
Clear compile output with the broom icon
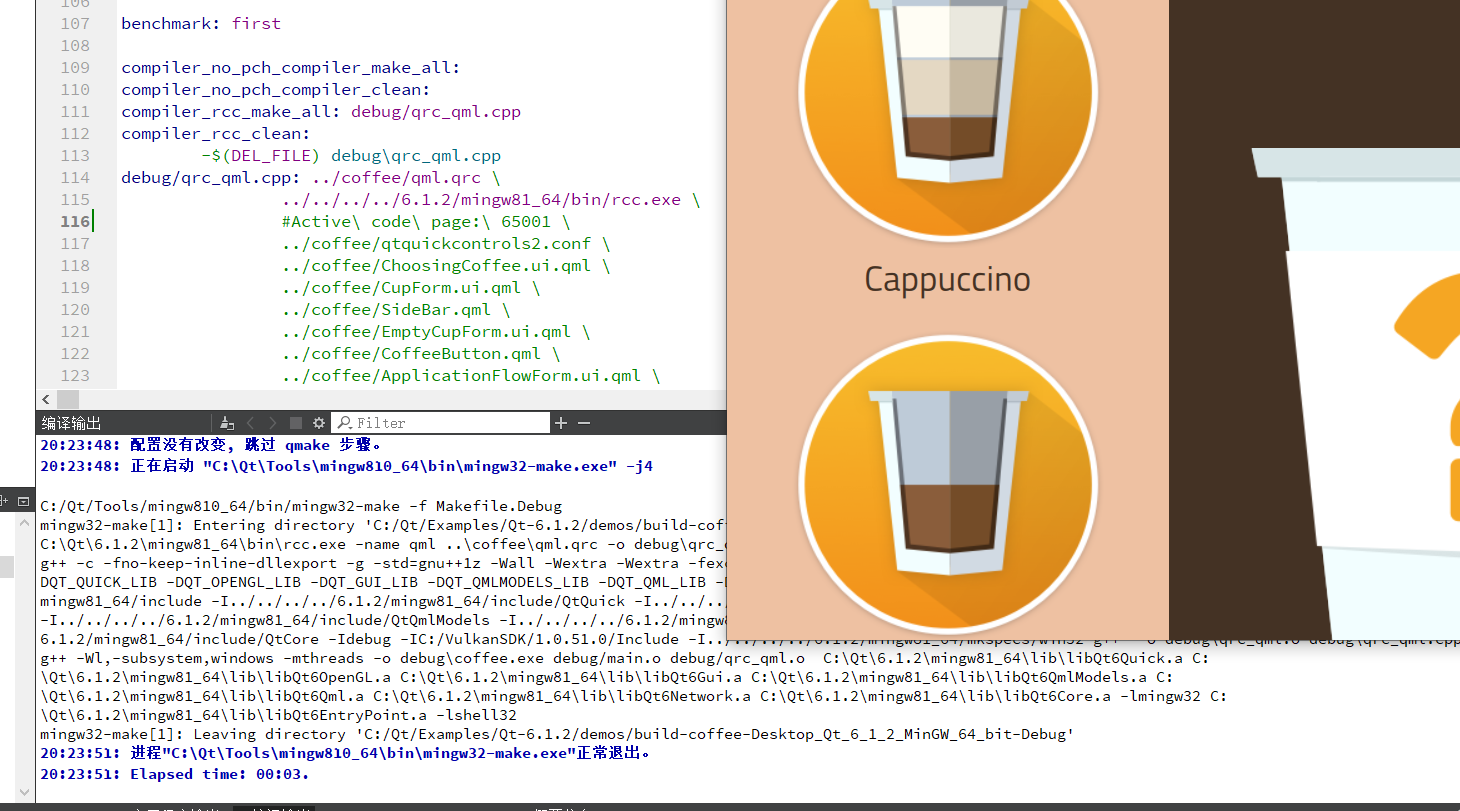(227, 422)
